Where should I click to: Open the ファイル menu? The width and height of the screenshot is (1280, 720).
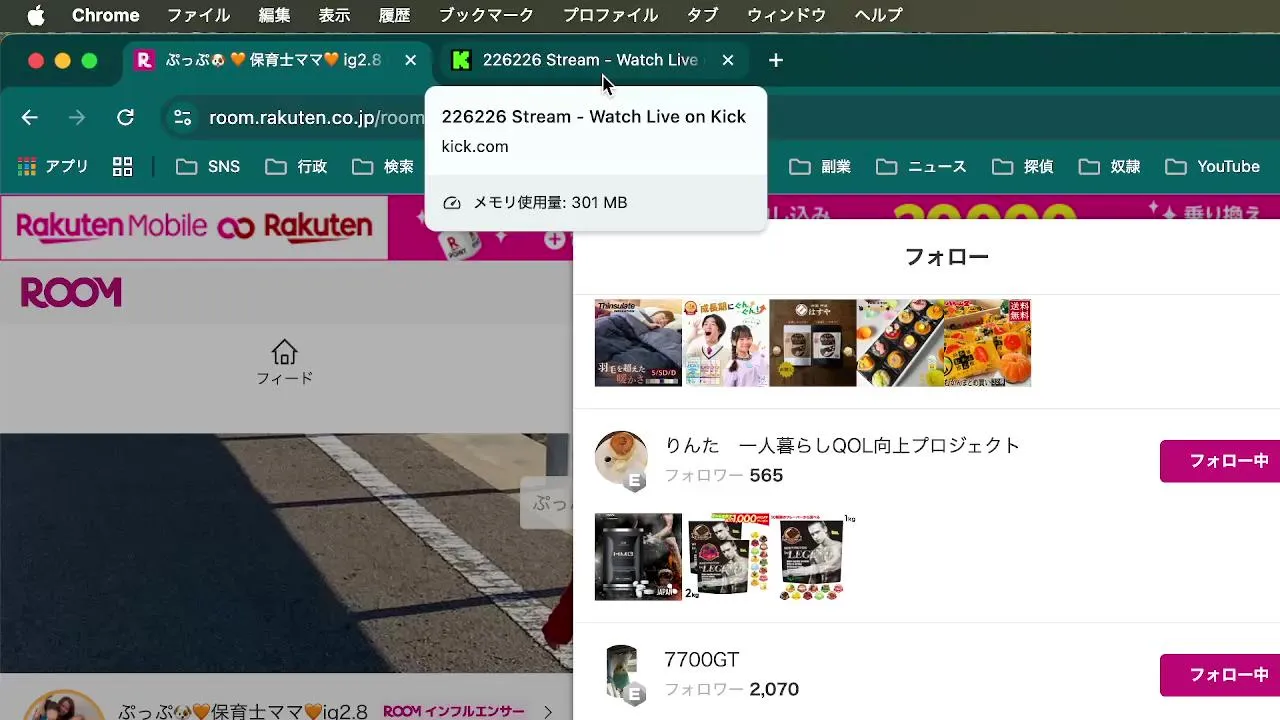[198, 15]
